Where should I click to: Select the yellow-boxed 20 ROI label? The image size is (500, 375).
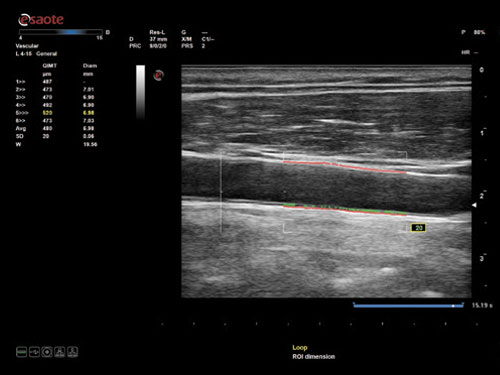tap(419, 228)
